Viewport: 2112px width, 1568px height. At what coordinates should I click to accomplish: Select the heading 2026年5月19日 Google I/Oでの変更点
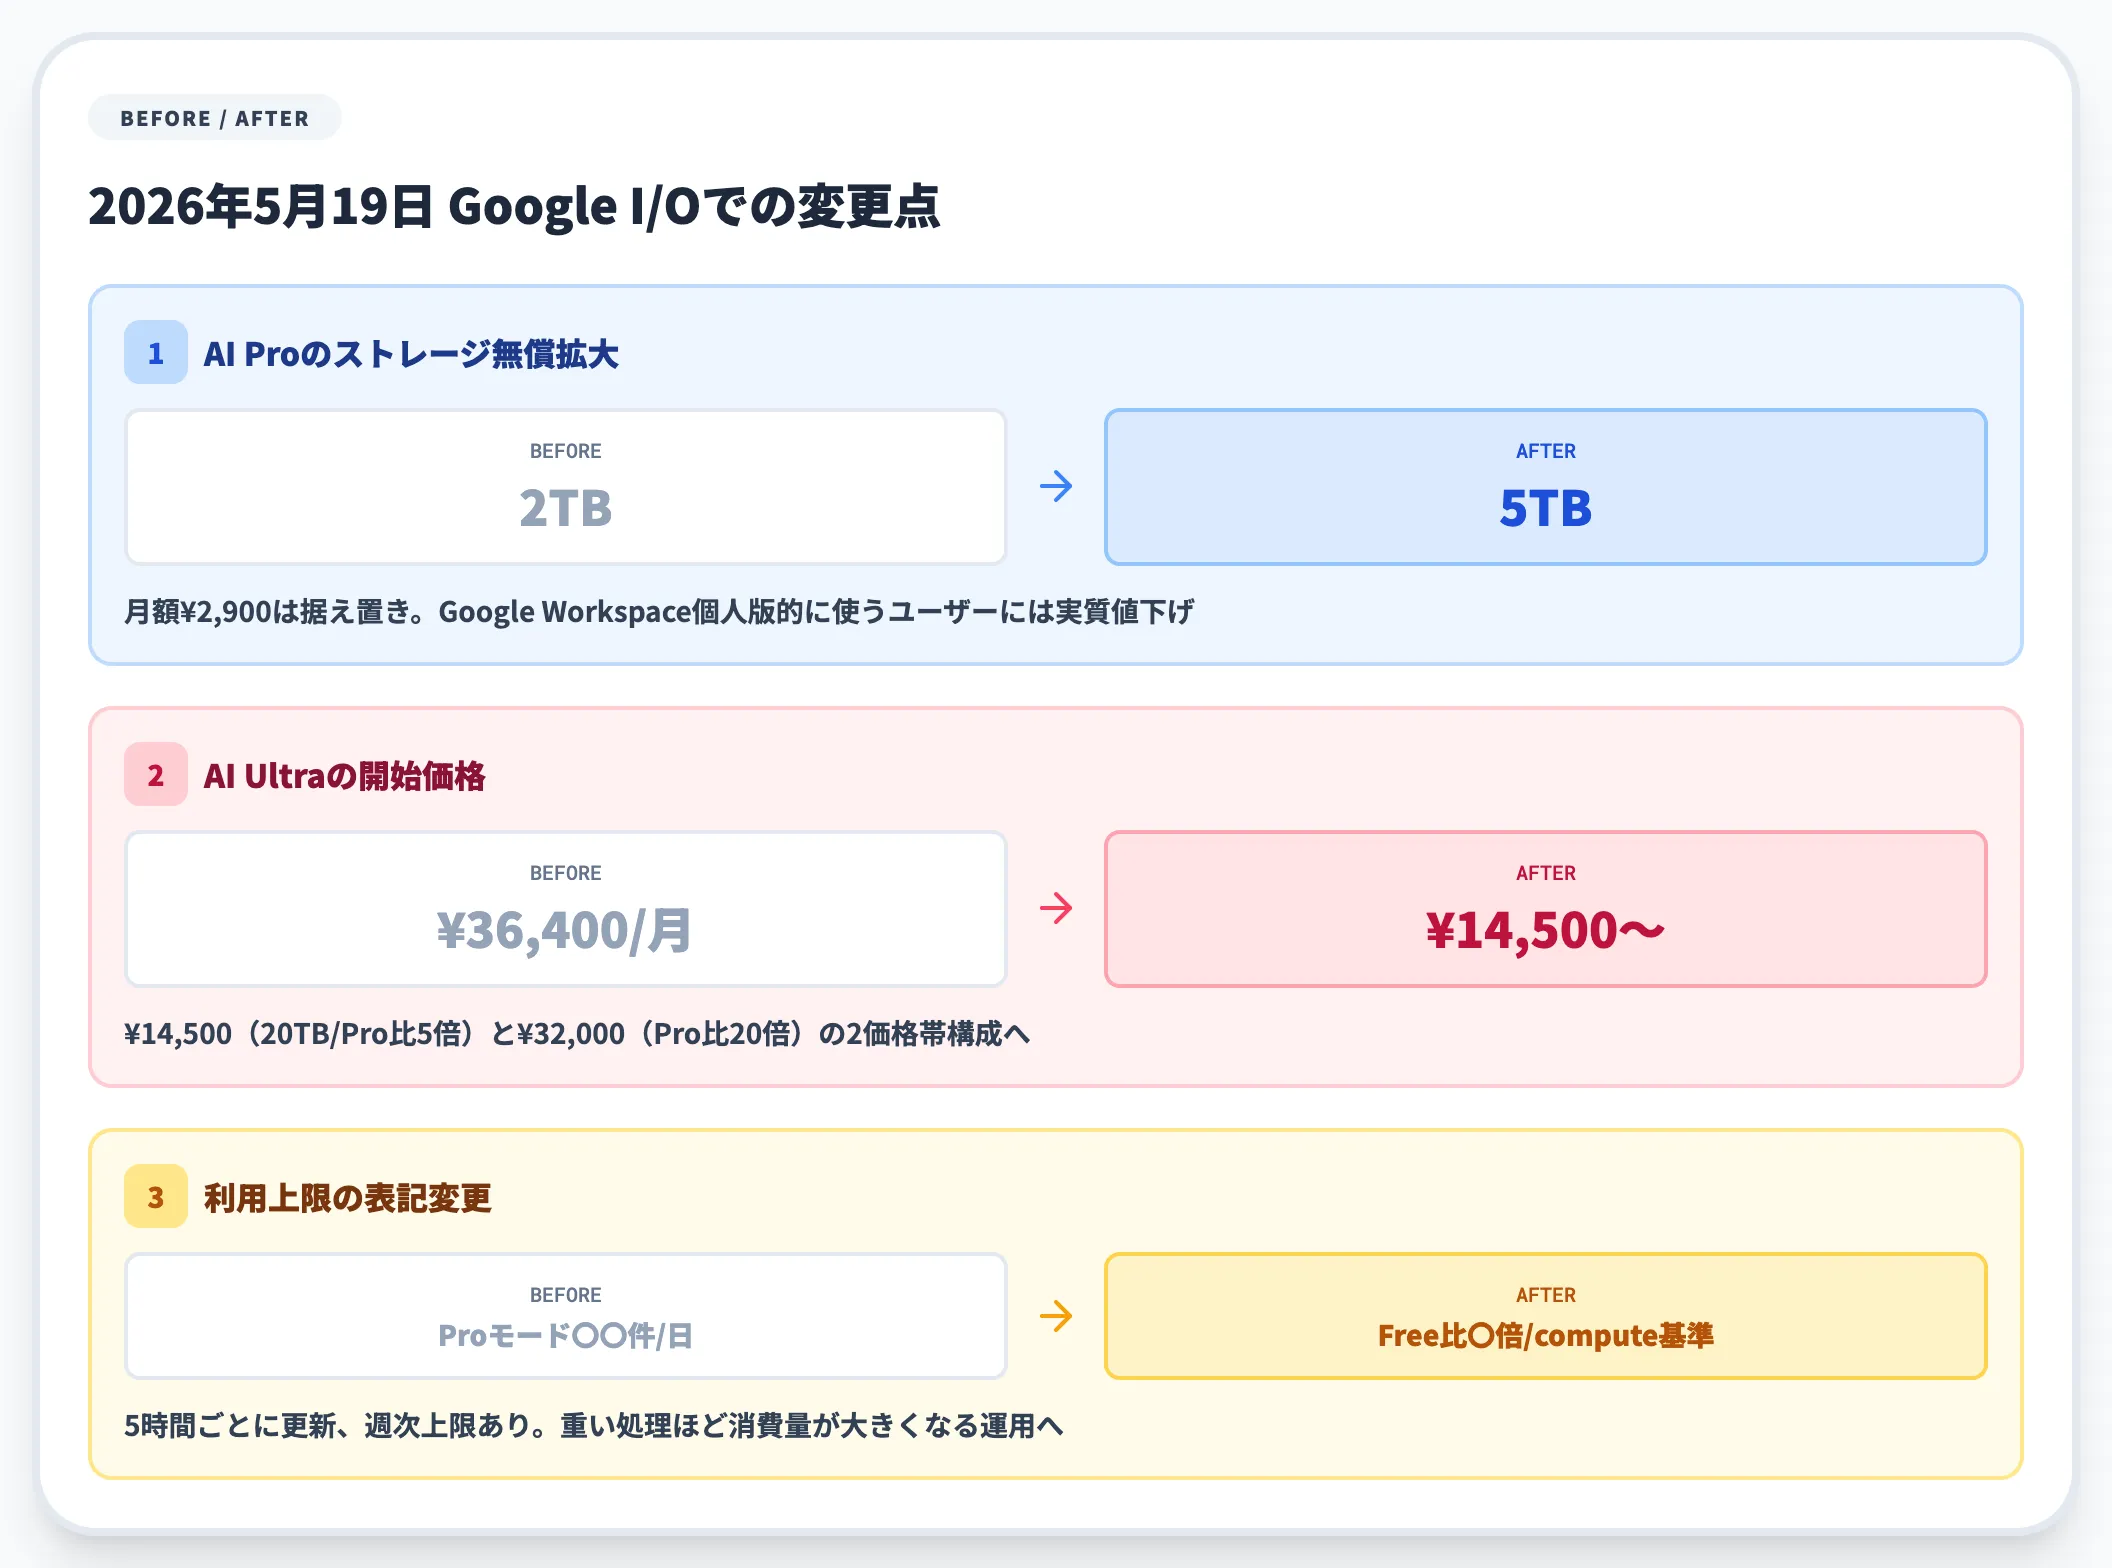[514, 206]
